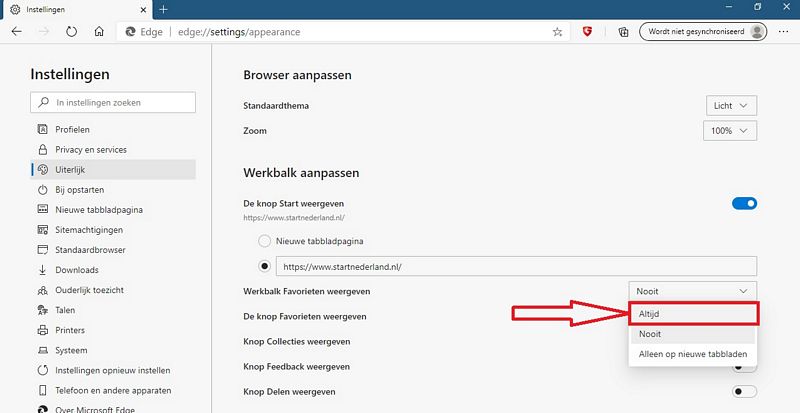Go to the home page icon
This screenshot has width=800, height=413.
coord(99,32)
